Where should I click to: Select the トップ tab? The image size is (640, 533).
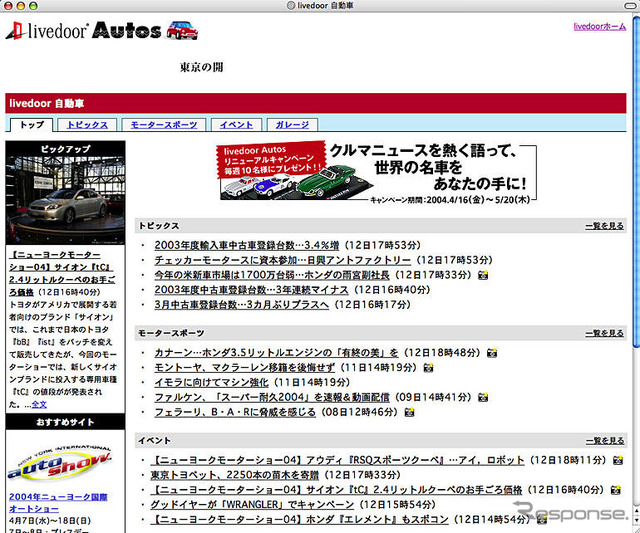32,125
